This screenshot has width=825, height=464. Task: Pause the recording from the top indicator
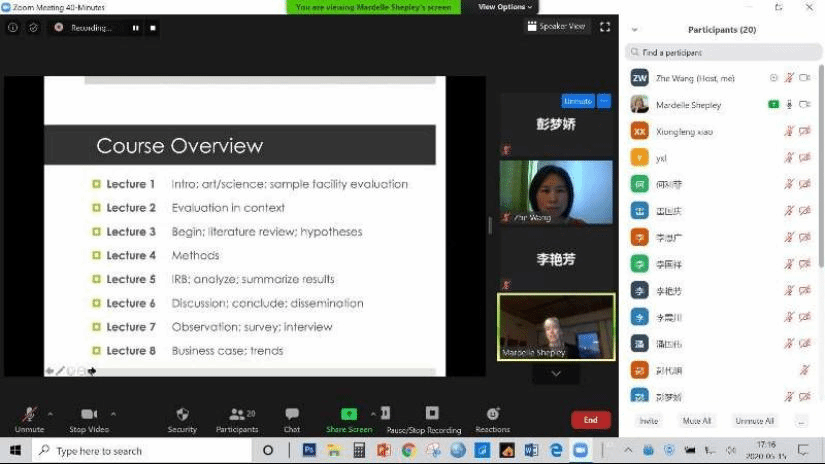point(136,28)
